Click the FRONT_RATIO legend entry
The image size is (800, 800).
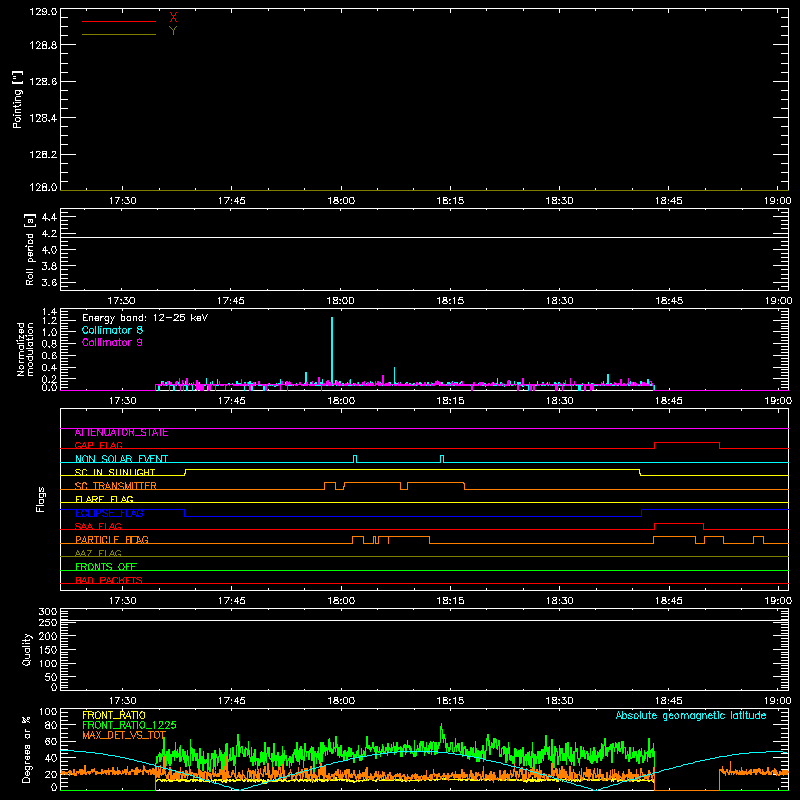click(x=114, y=715)
